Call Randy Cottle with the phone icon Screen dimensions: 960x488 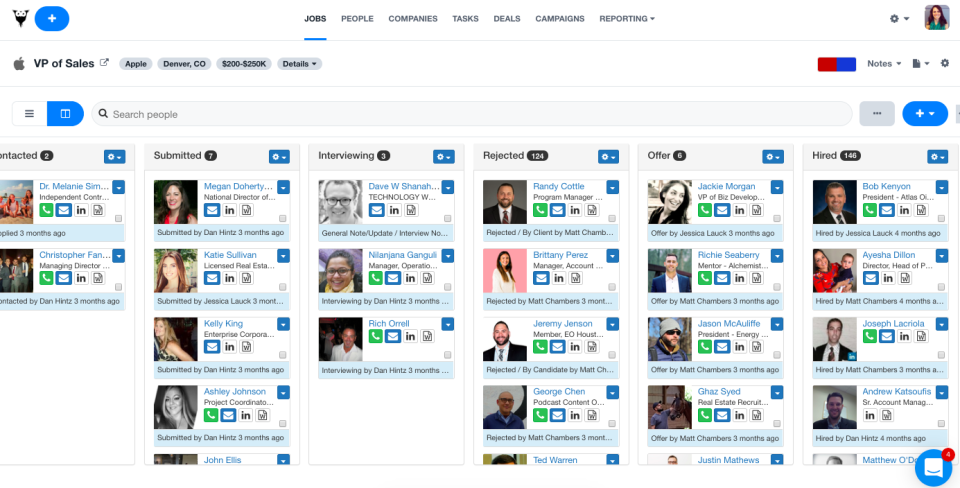[x=540, y=210]
